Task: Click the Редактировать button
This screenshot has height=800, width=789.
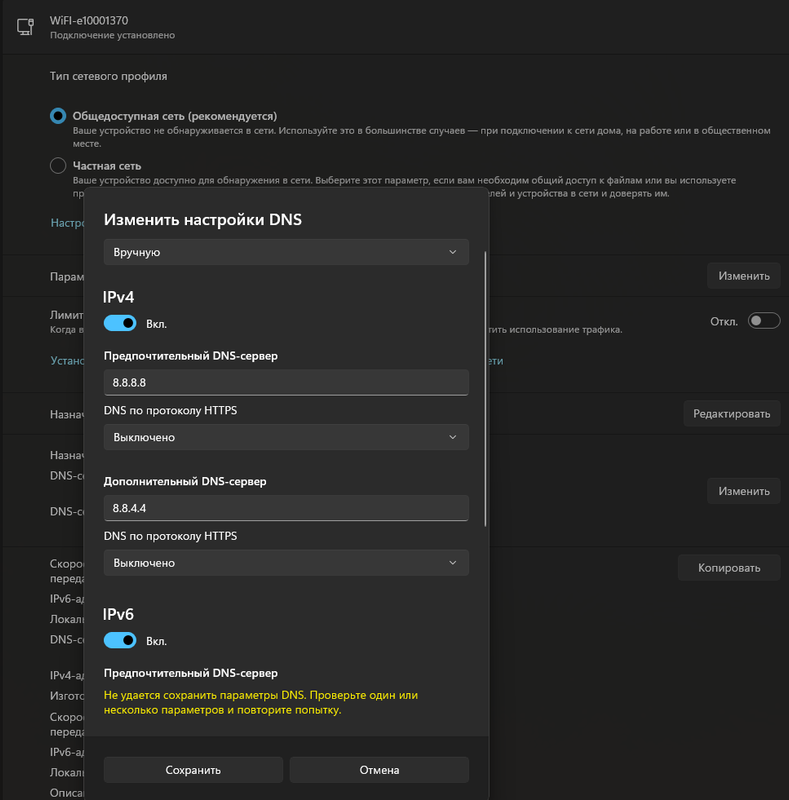Action: click(731, 413)
